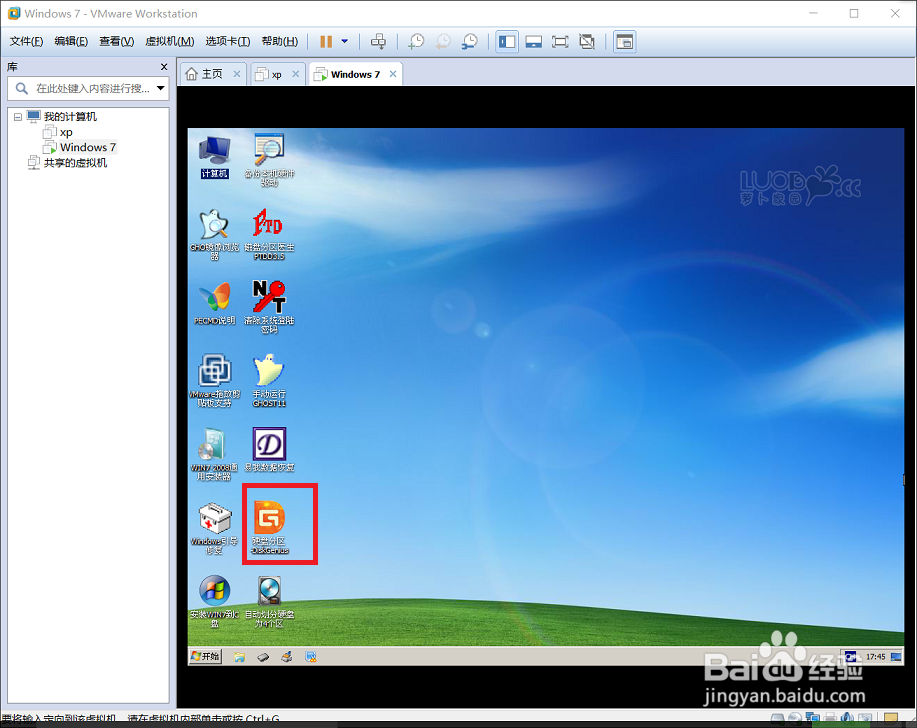Click the revert to snapshot toolbar icon
The image size is (917, 728).
pos(443,42)
